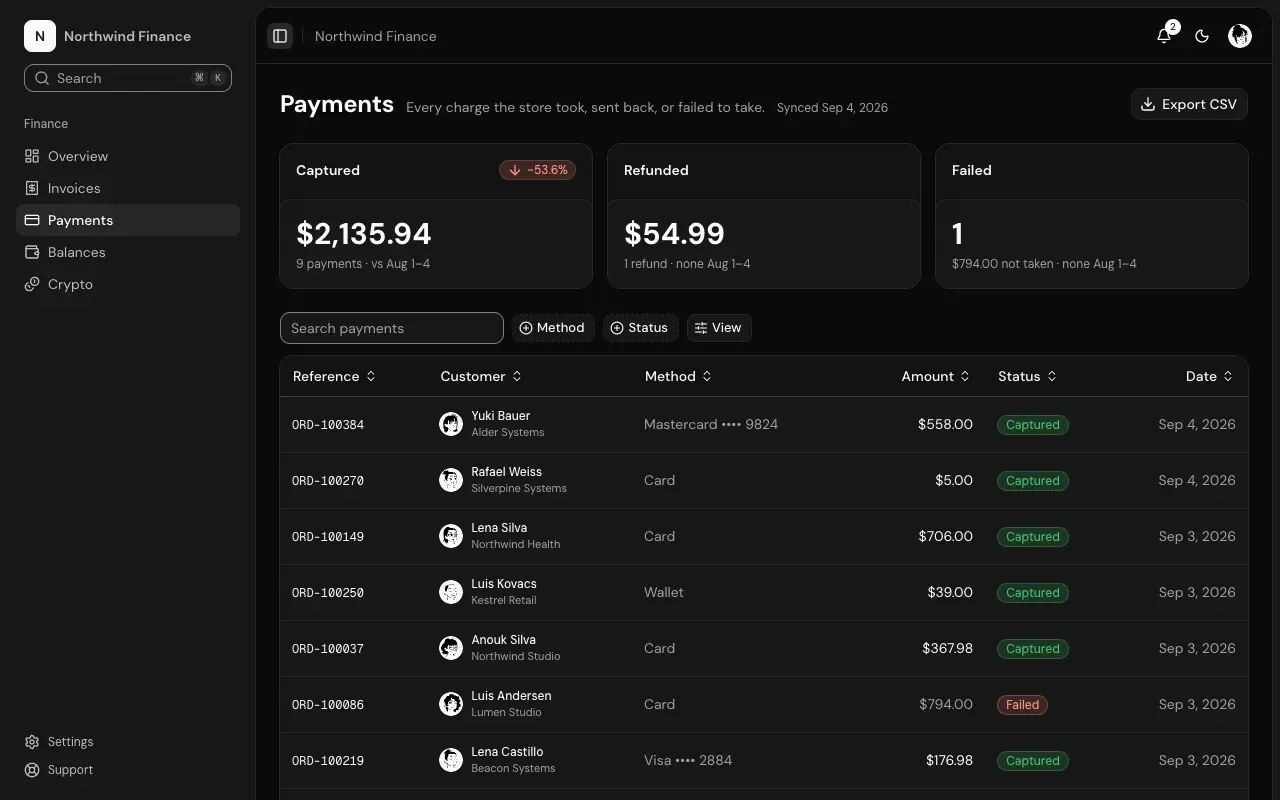Image resolution: width=1280 pixels, height=800 pixels.
Task: Toggle dark mode moon icon
Action: [1202, 36]
